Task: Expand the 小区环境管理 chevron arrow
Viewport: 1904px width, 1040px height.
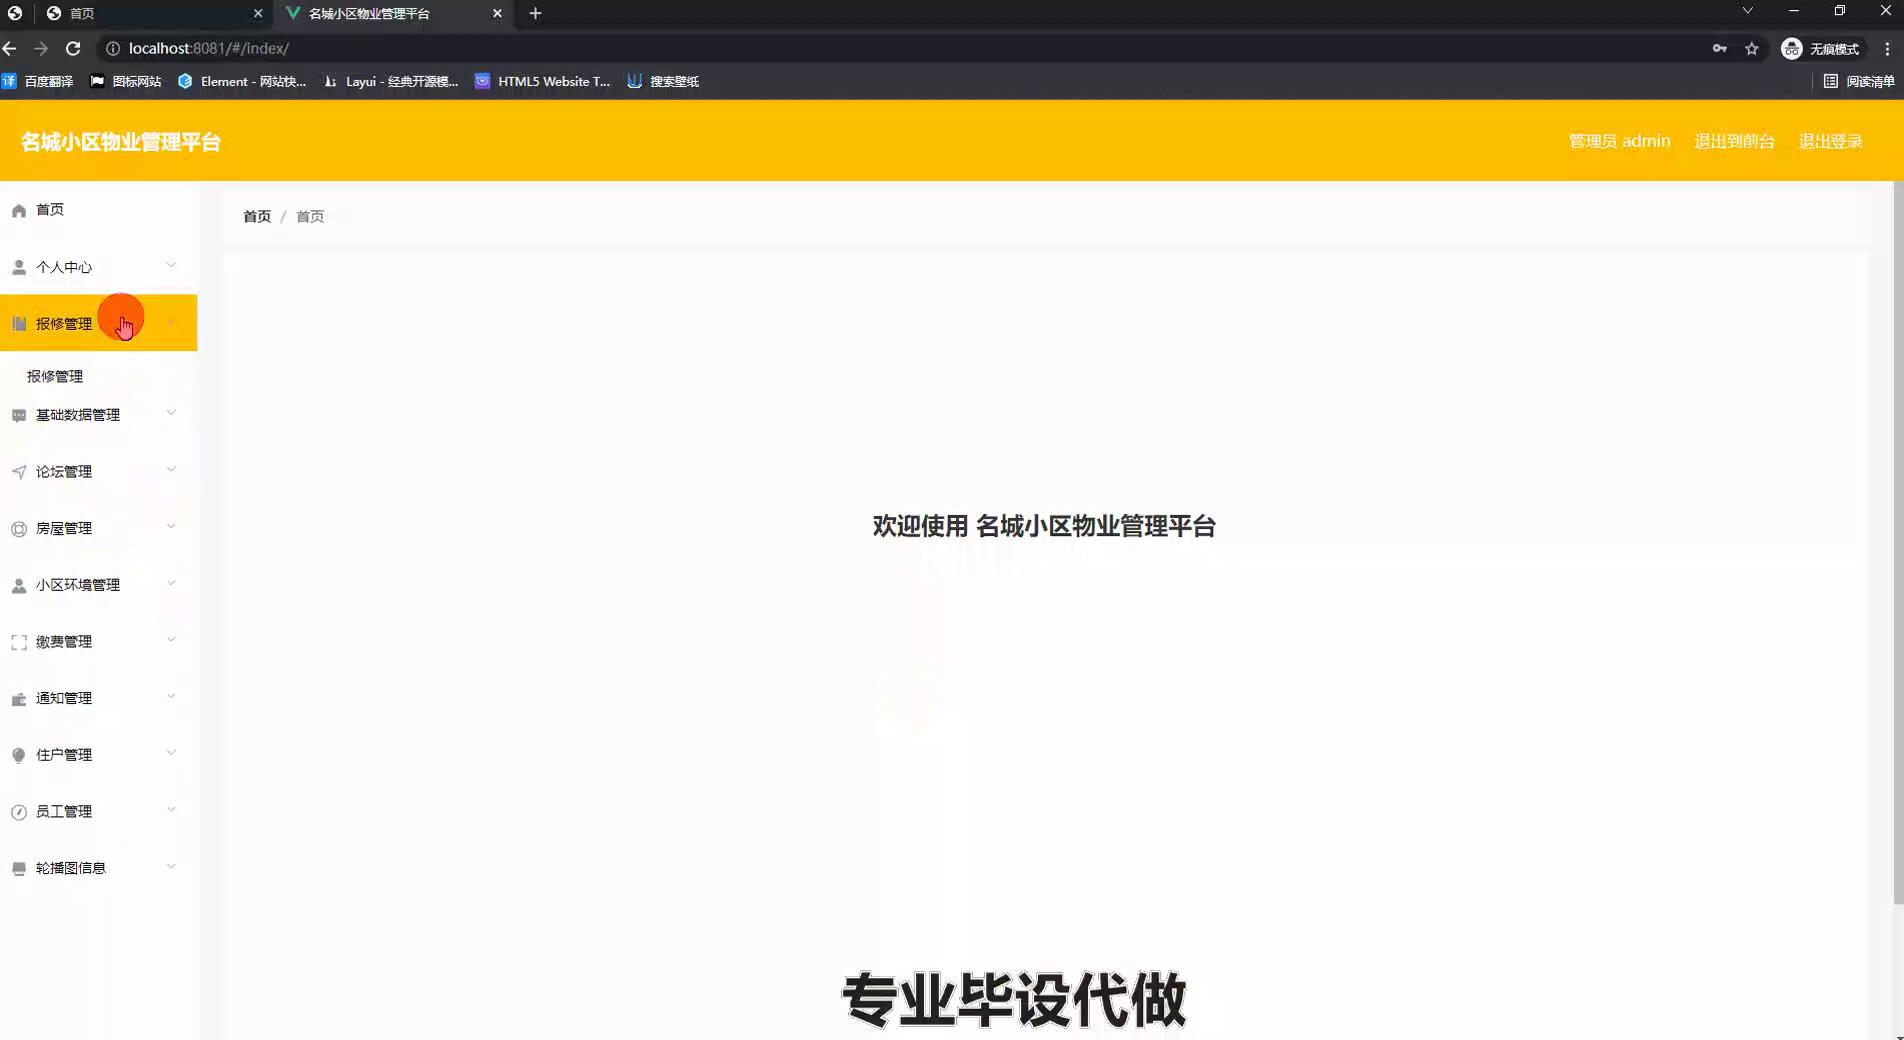Action: (x=171, y=583)
